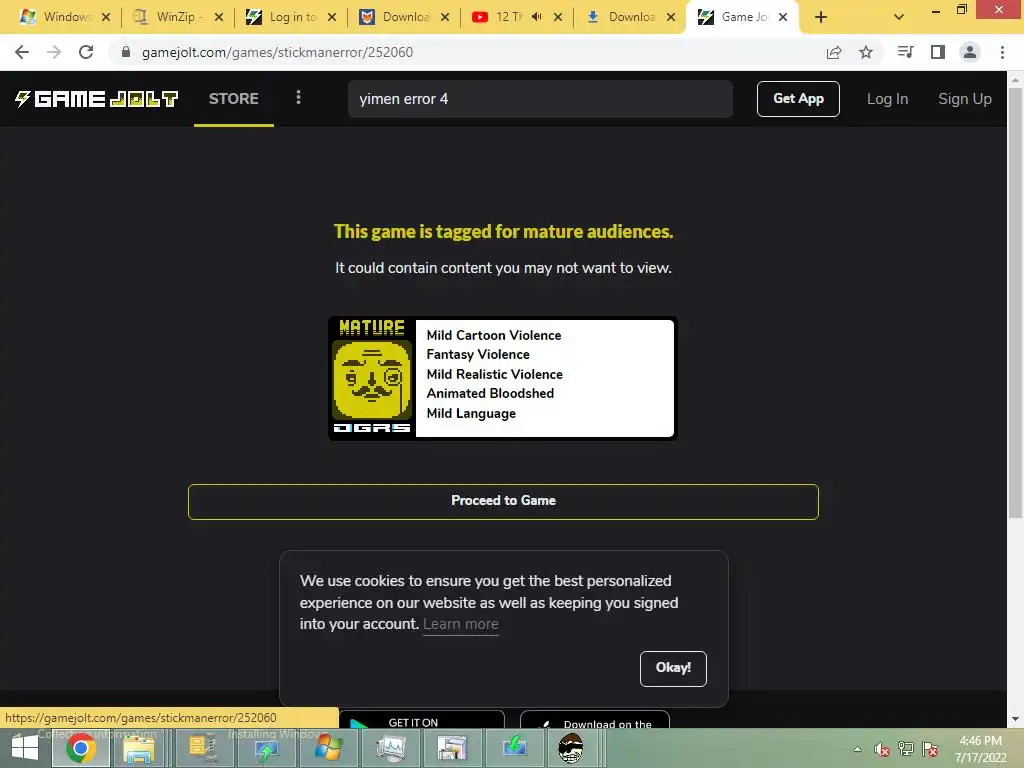This screenshot has height=768, width=1024.
Task: Open Chrome's three-dot menu
Action: [1002, 52]
